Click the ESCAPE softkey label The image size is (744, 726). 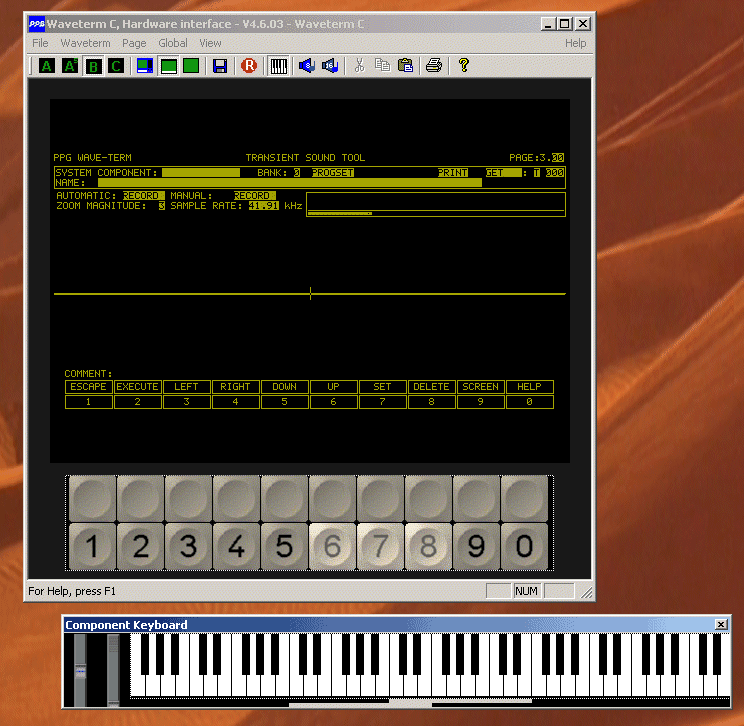click(x=89, y=387)
